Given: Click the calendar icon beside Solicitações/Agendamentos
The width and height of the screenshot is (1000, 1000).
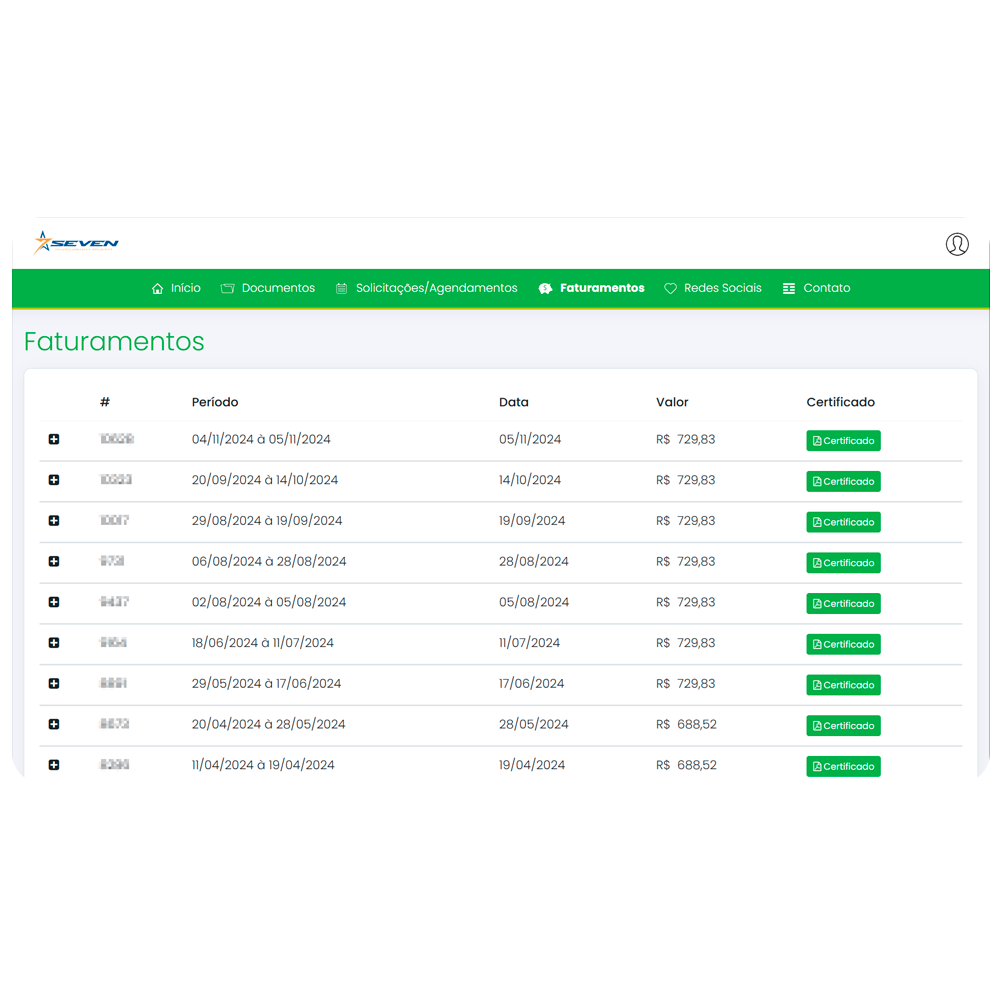Looking at the screenshot, I should pyautogui.click(x=342, y=288).
